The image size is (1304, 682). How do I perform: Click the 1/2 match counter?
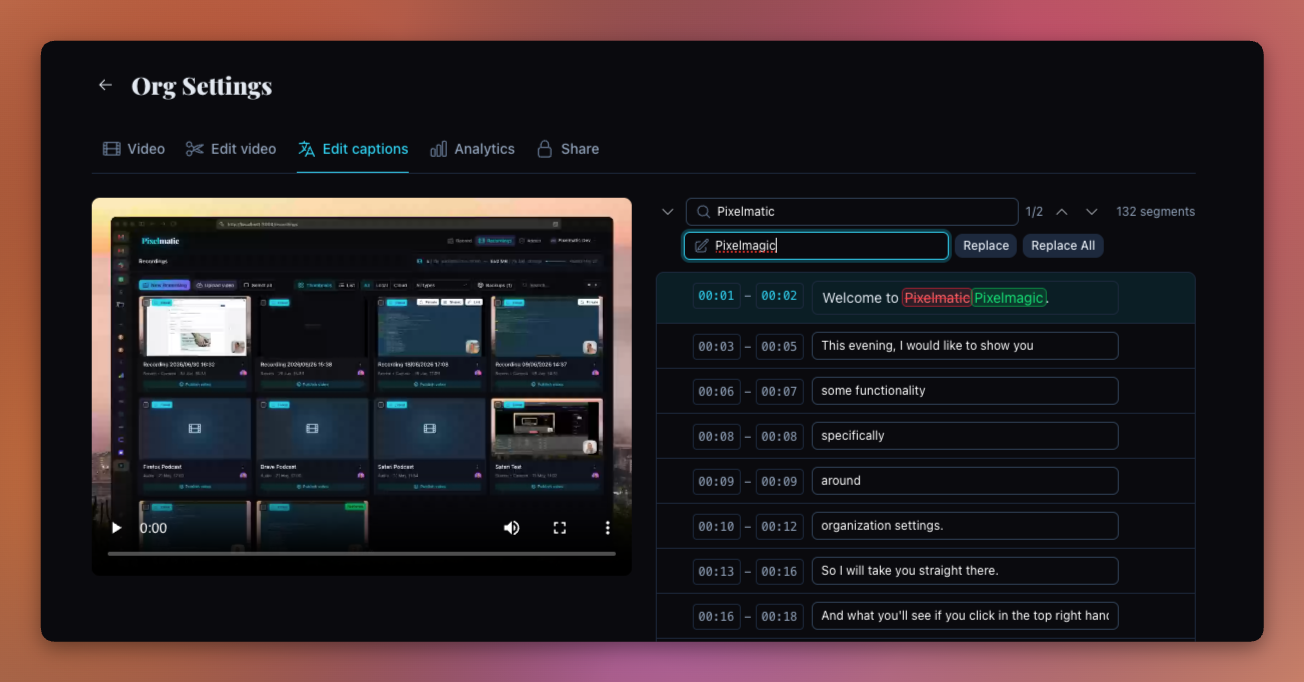pos(1034,212)
